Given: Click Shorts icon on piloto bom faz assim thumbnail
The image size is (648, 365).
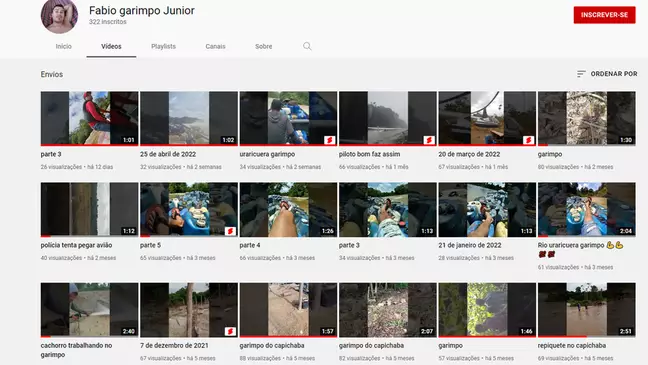Looking at the screenshot, I should pyautogui.click(x=429, y=140).
